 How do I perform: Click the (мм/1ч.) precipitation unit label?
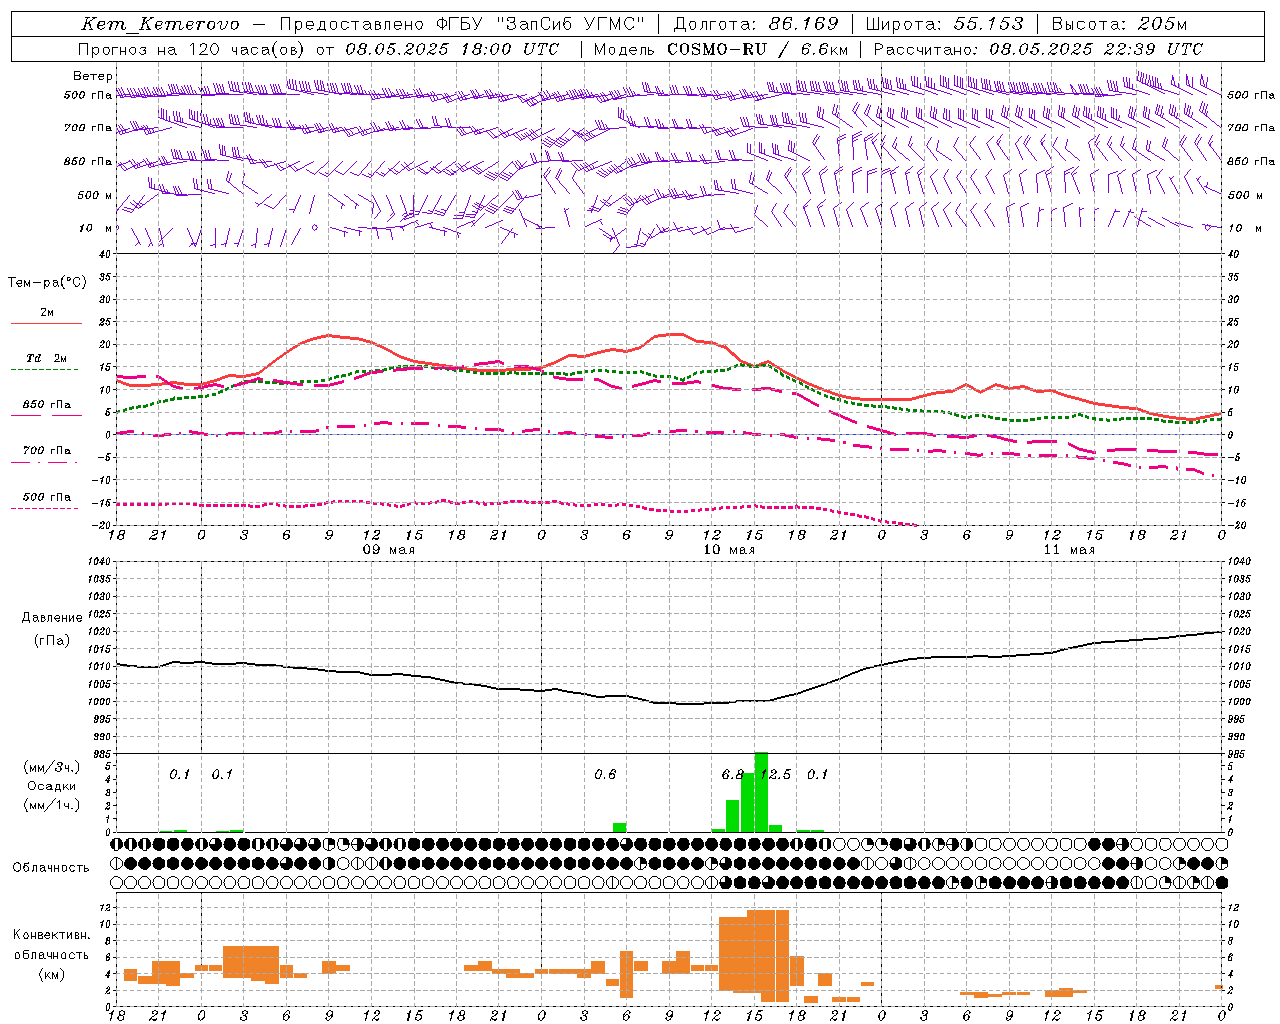click(x=51, y=805)
